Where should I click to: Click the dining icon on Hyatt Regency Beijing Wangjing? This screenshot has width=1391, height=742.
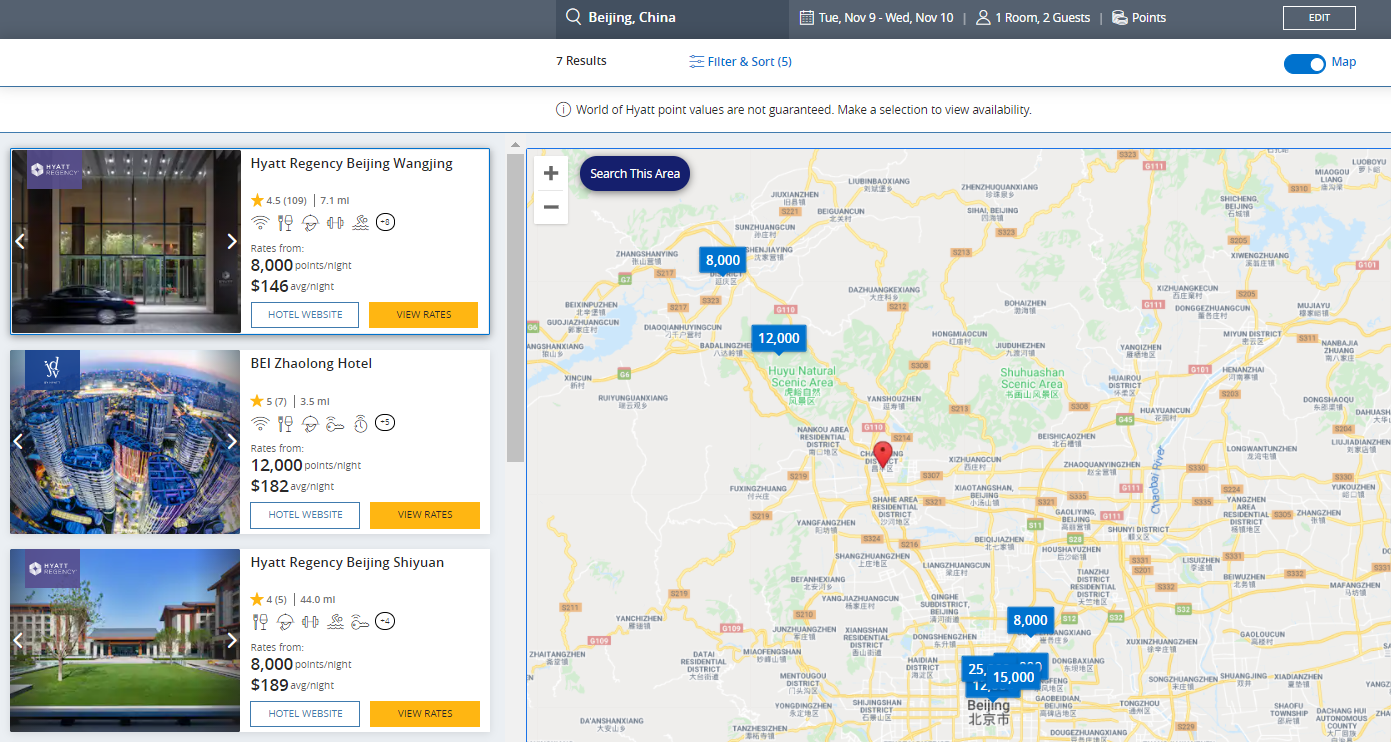pyautogui.click(x=285, y=222)
